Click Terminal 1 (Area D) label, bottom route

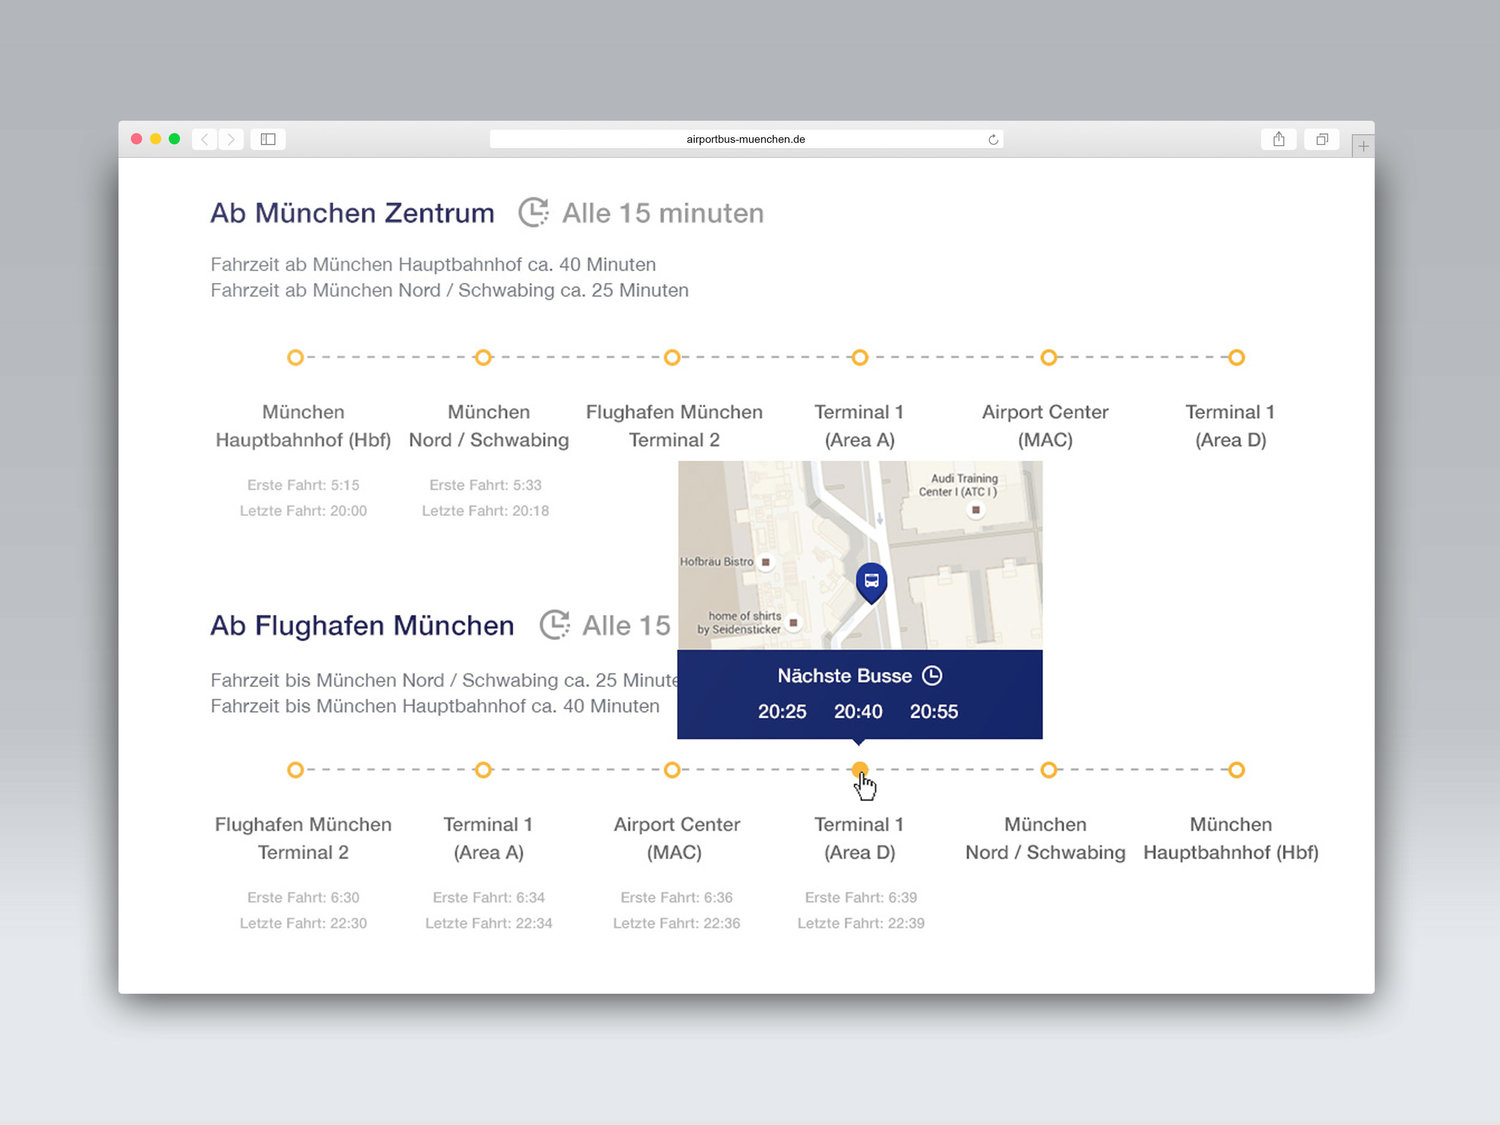tap(859, 838)
